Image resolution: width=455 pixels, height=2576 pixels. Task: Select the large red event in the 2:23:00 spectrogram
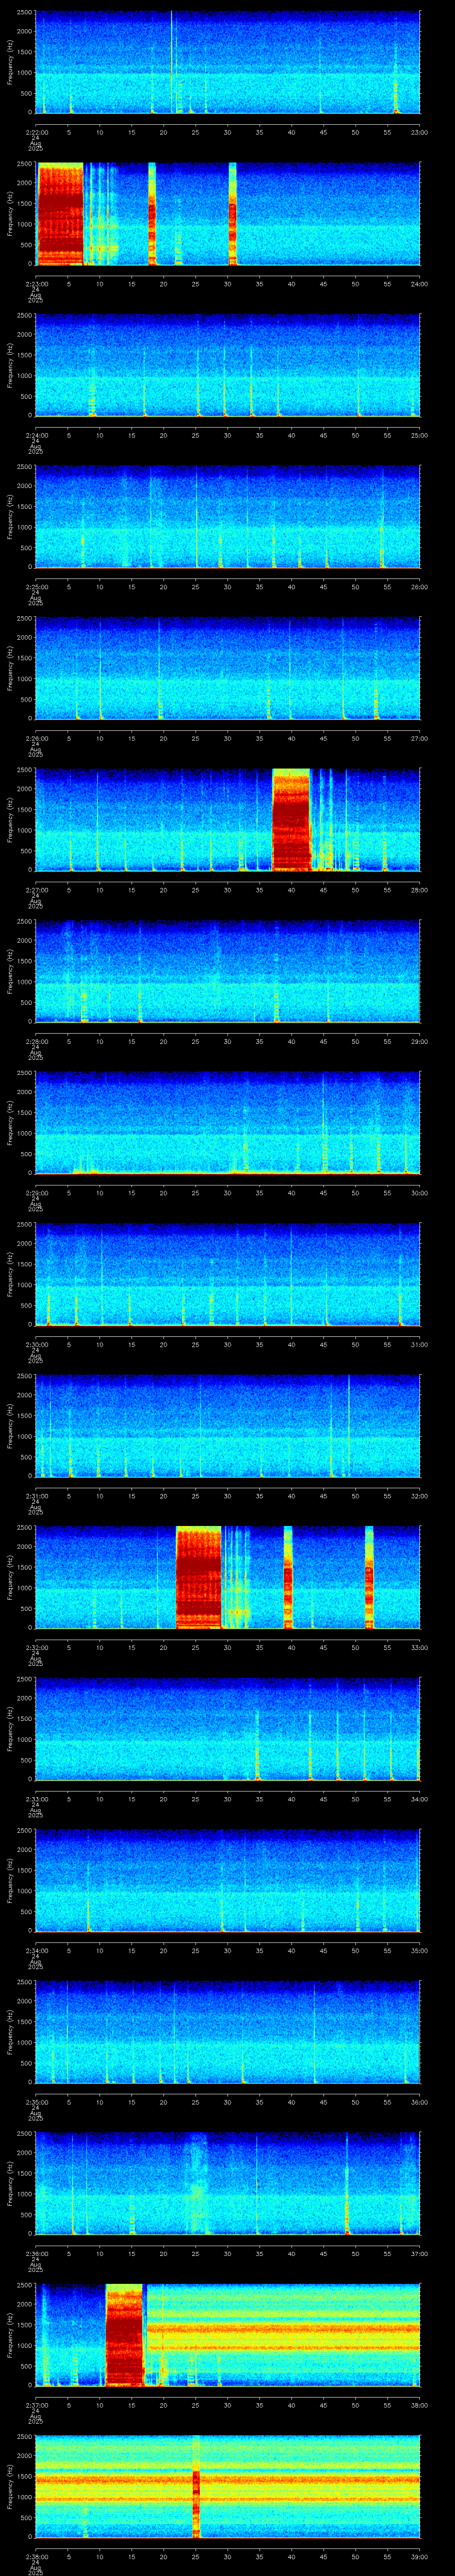60,213
